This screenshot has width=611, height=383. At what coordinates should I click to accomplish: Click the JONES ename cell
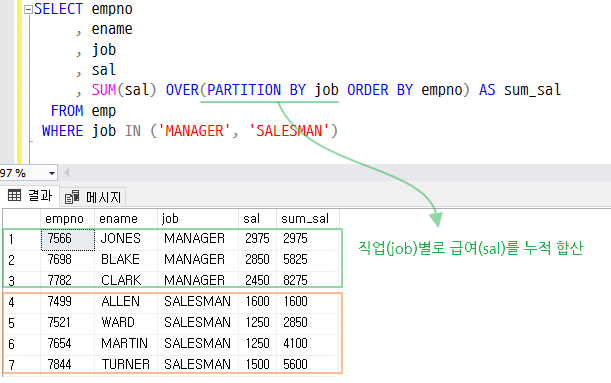(x=126, y=239)
